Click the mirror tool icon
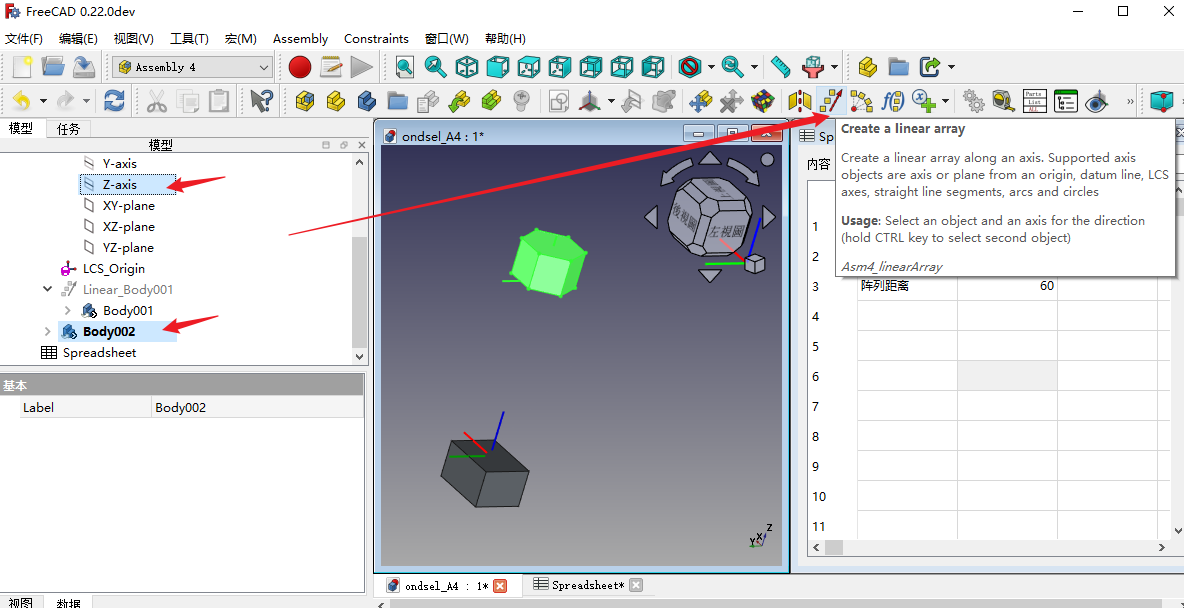This screenshot has height=608, width=1184. pyautogui.click(x=800, y=101)
